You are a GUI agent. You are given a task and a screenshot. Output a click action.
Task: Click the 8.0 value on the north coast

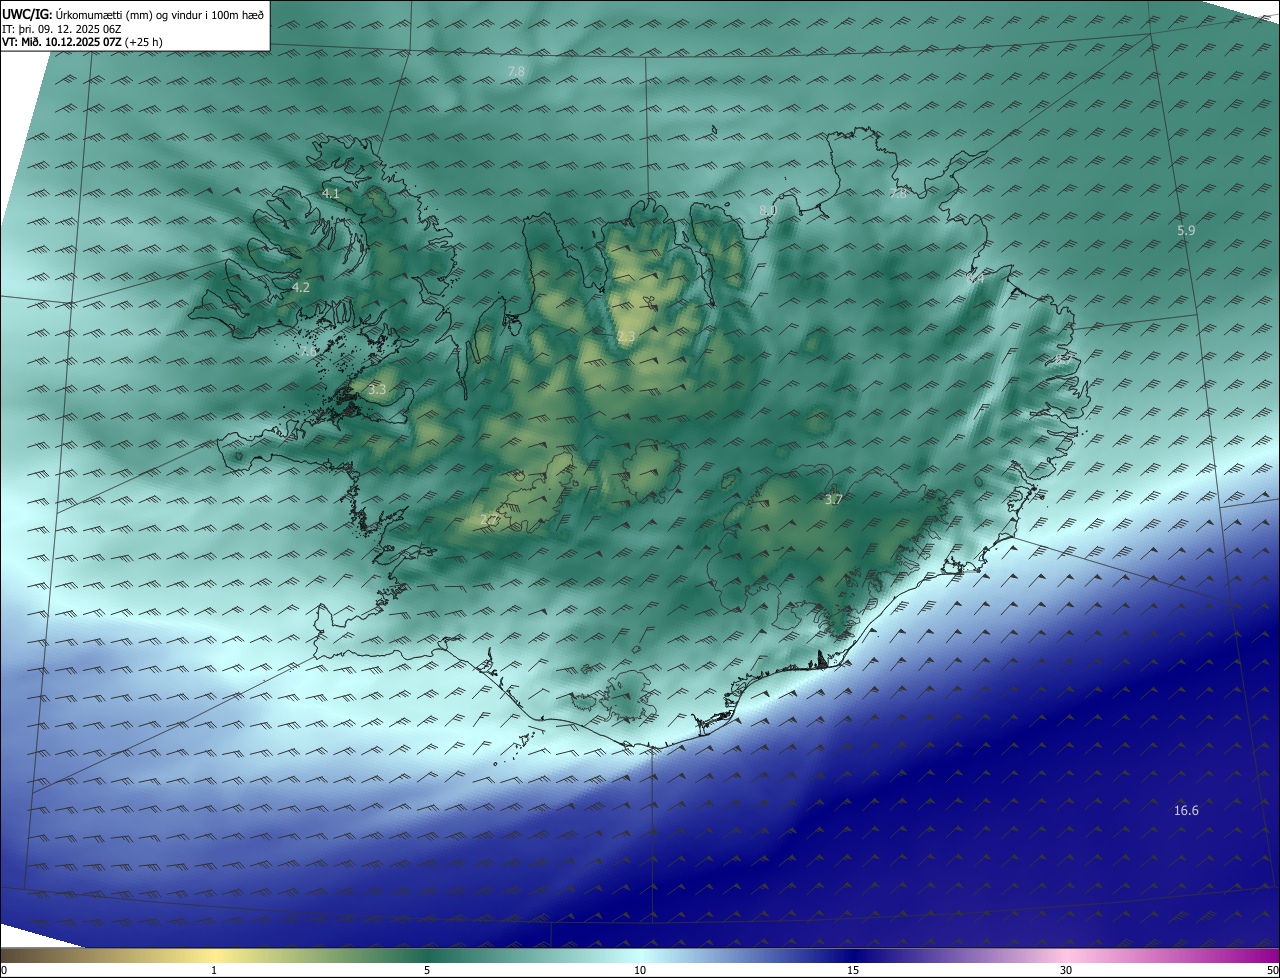767,210
